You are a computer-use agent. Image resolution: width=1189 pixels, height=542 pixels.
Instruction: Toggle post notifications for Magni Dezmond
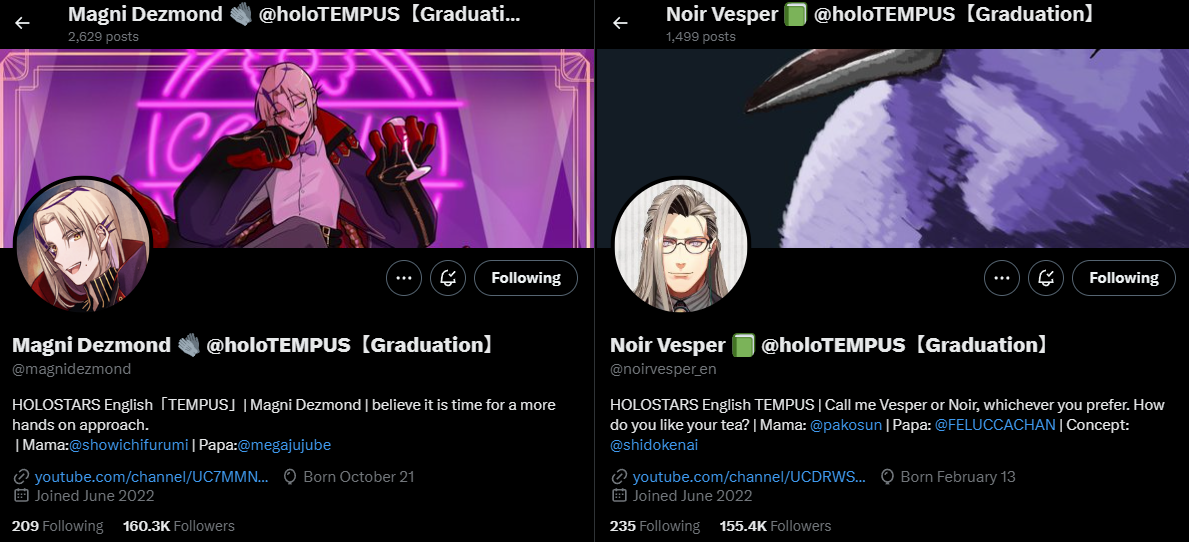click(447, 278)
